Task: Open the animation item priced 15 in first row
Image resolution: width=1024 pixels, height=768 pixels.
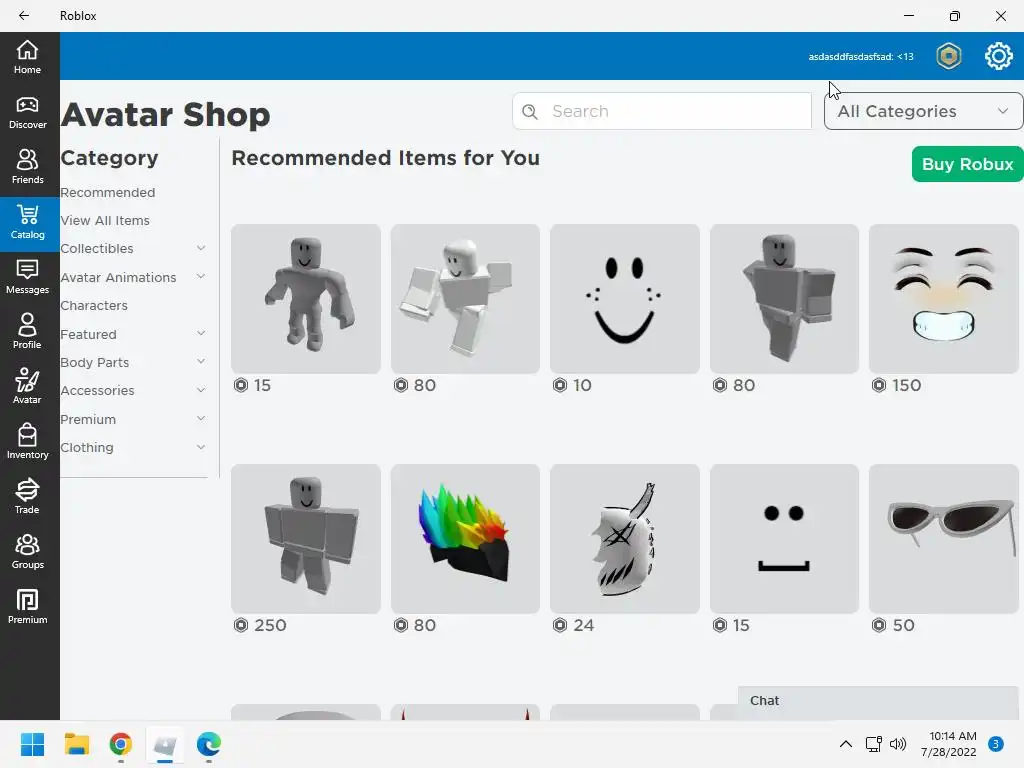Action: click(306, 299)
